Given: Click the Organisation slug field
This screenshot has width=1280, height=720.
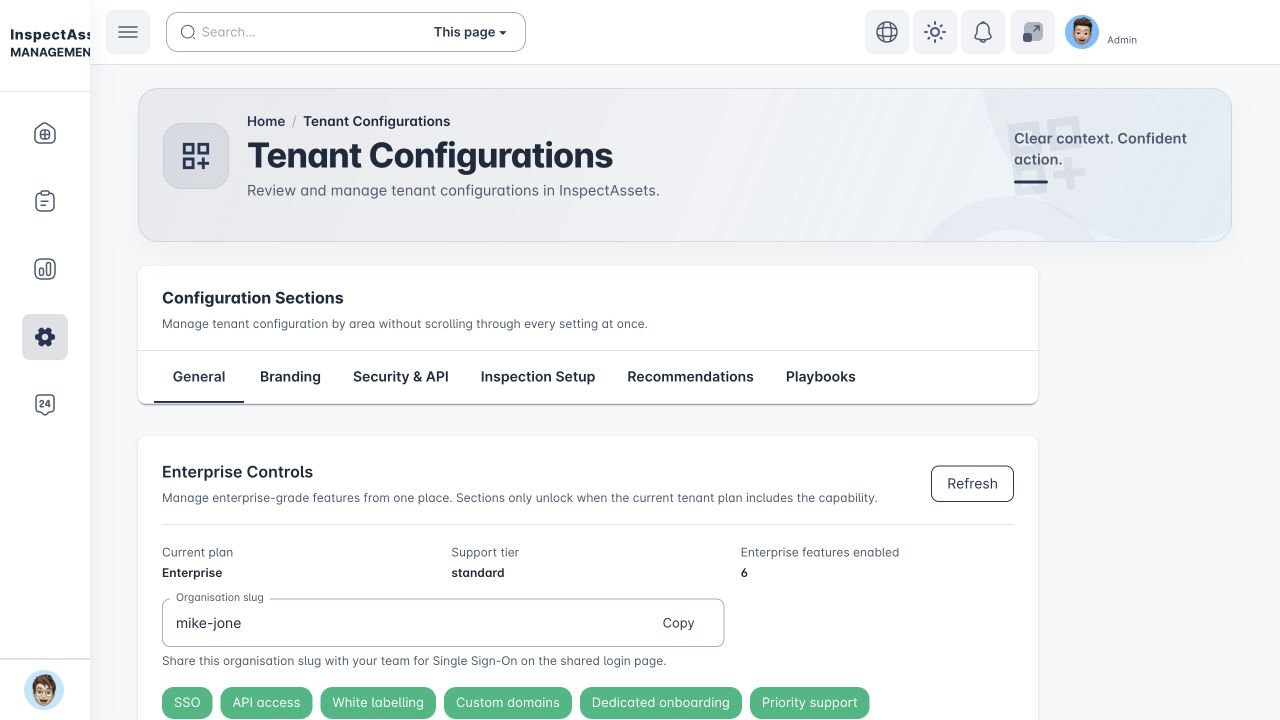Looking at the screenshot, I should (x=443, y=623).
